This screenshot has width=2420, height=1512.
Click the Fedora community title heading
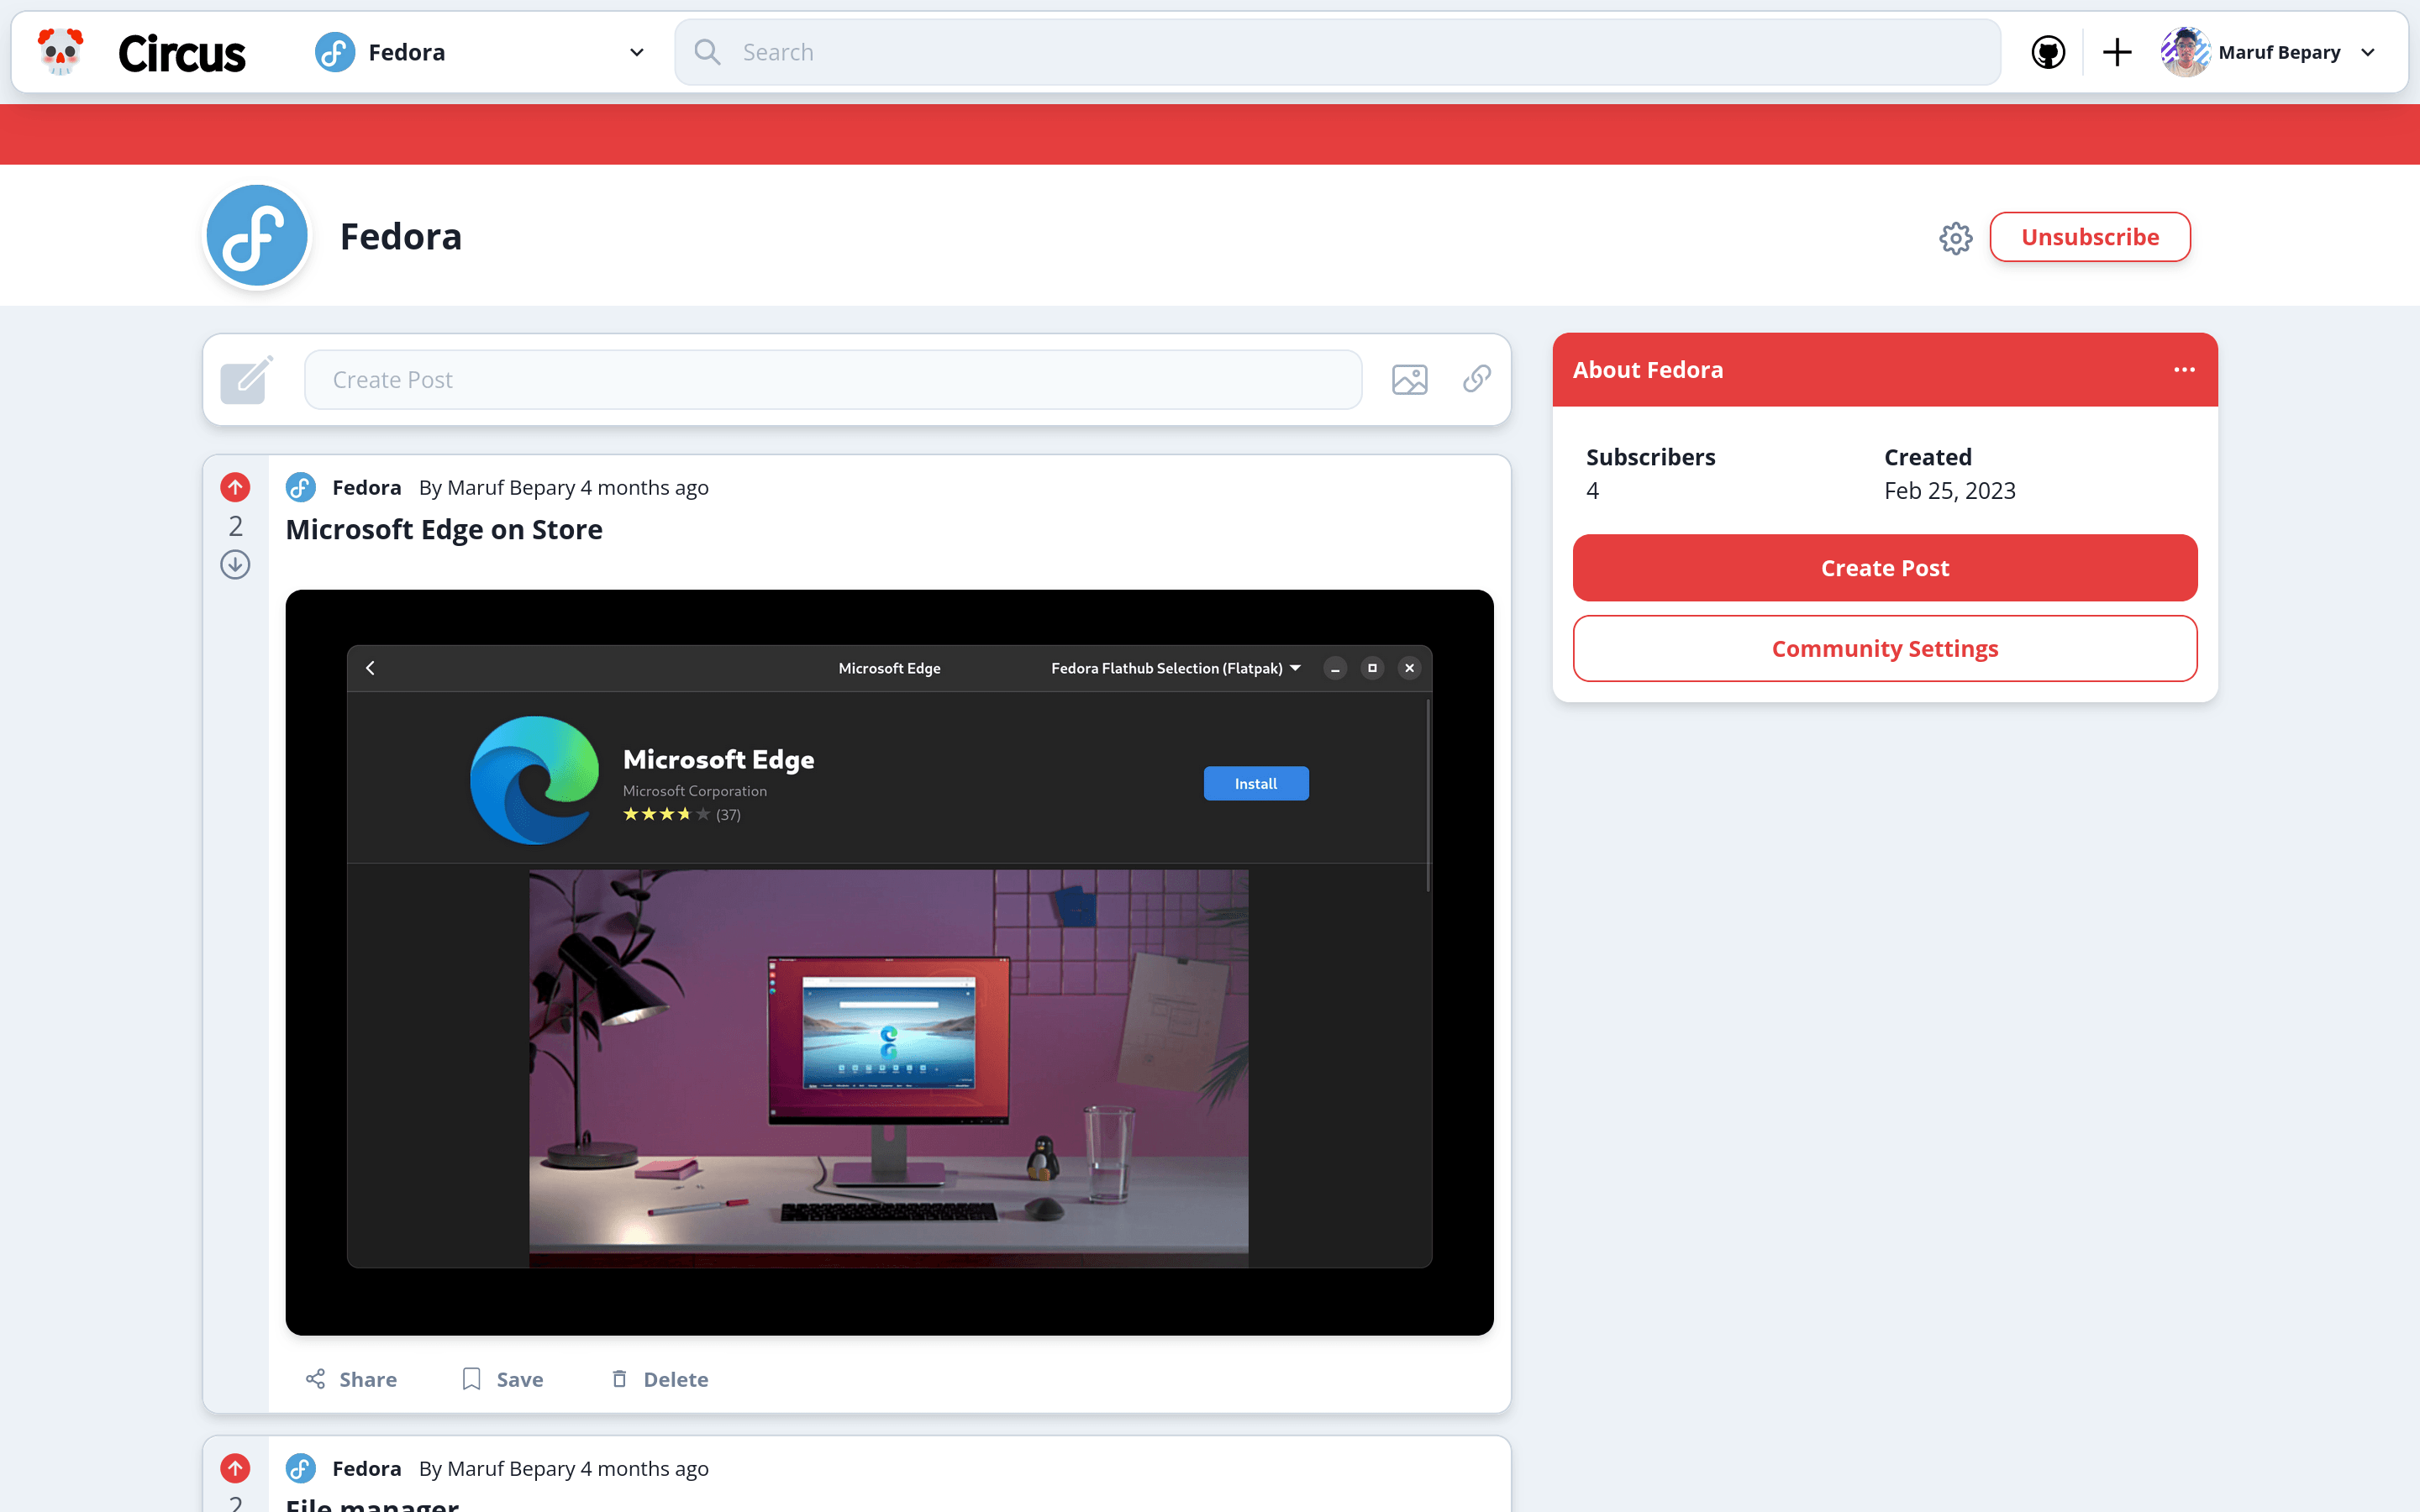pos(400,237)
